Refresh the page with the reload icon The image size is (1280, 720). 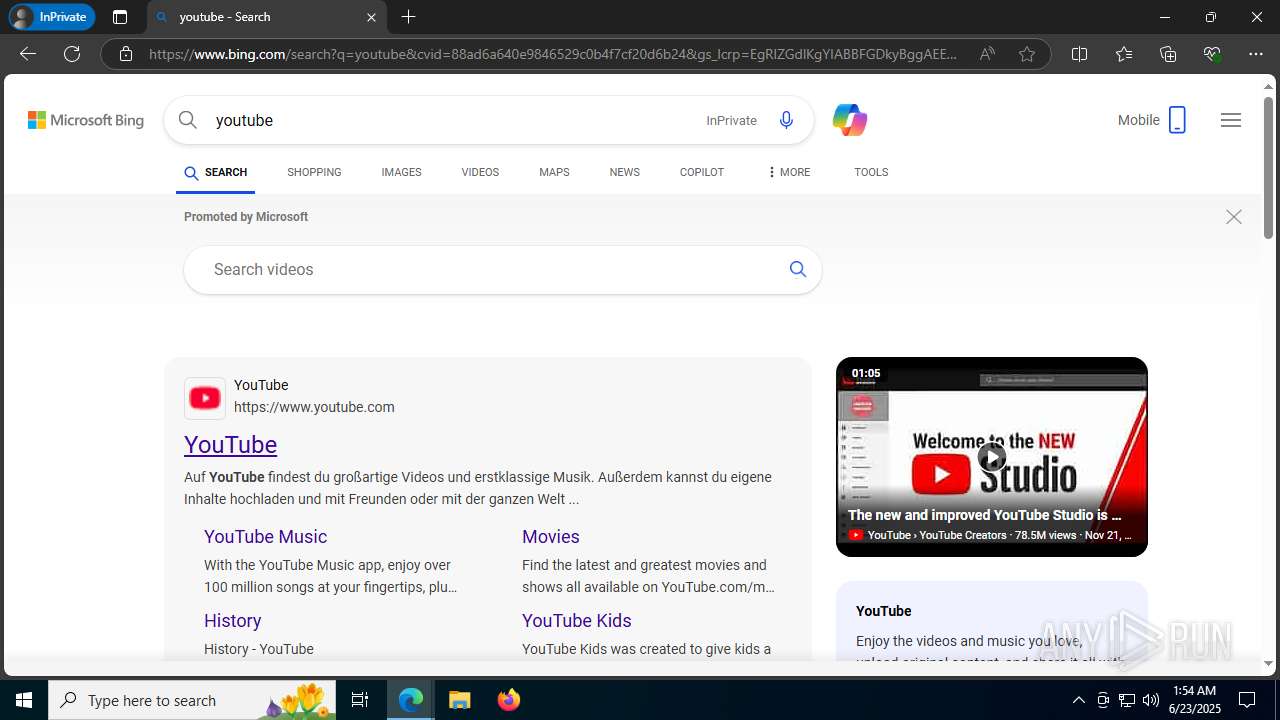tap(72, 54)
